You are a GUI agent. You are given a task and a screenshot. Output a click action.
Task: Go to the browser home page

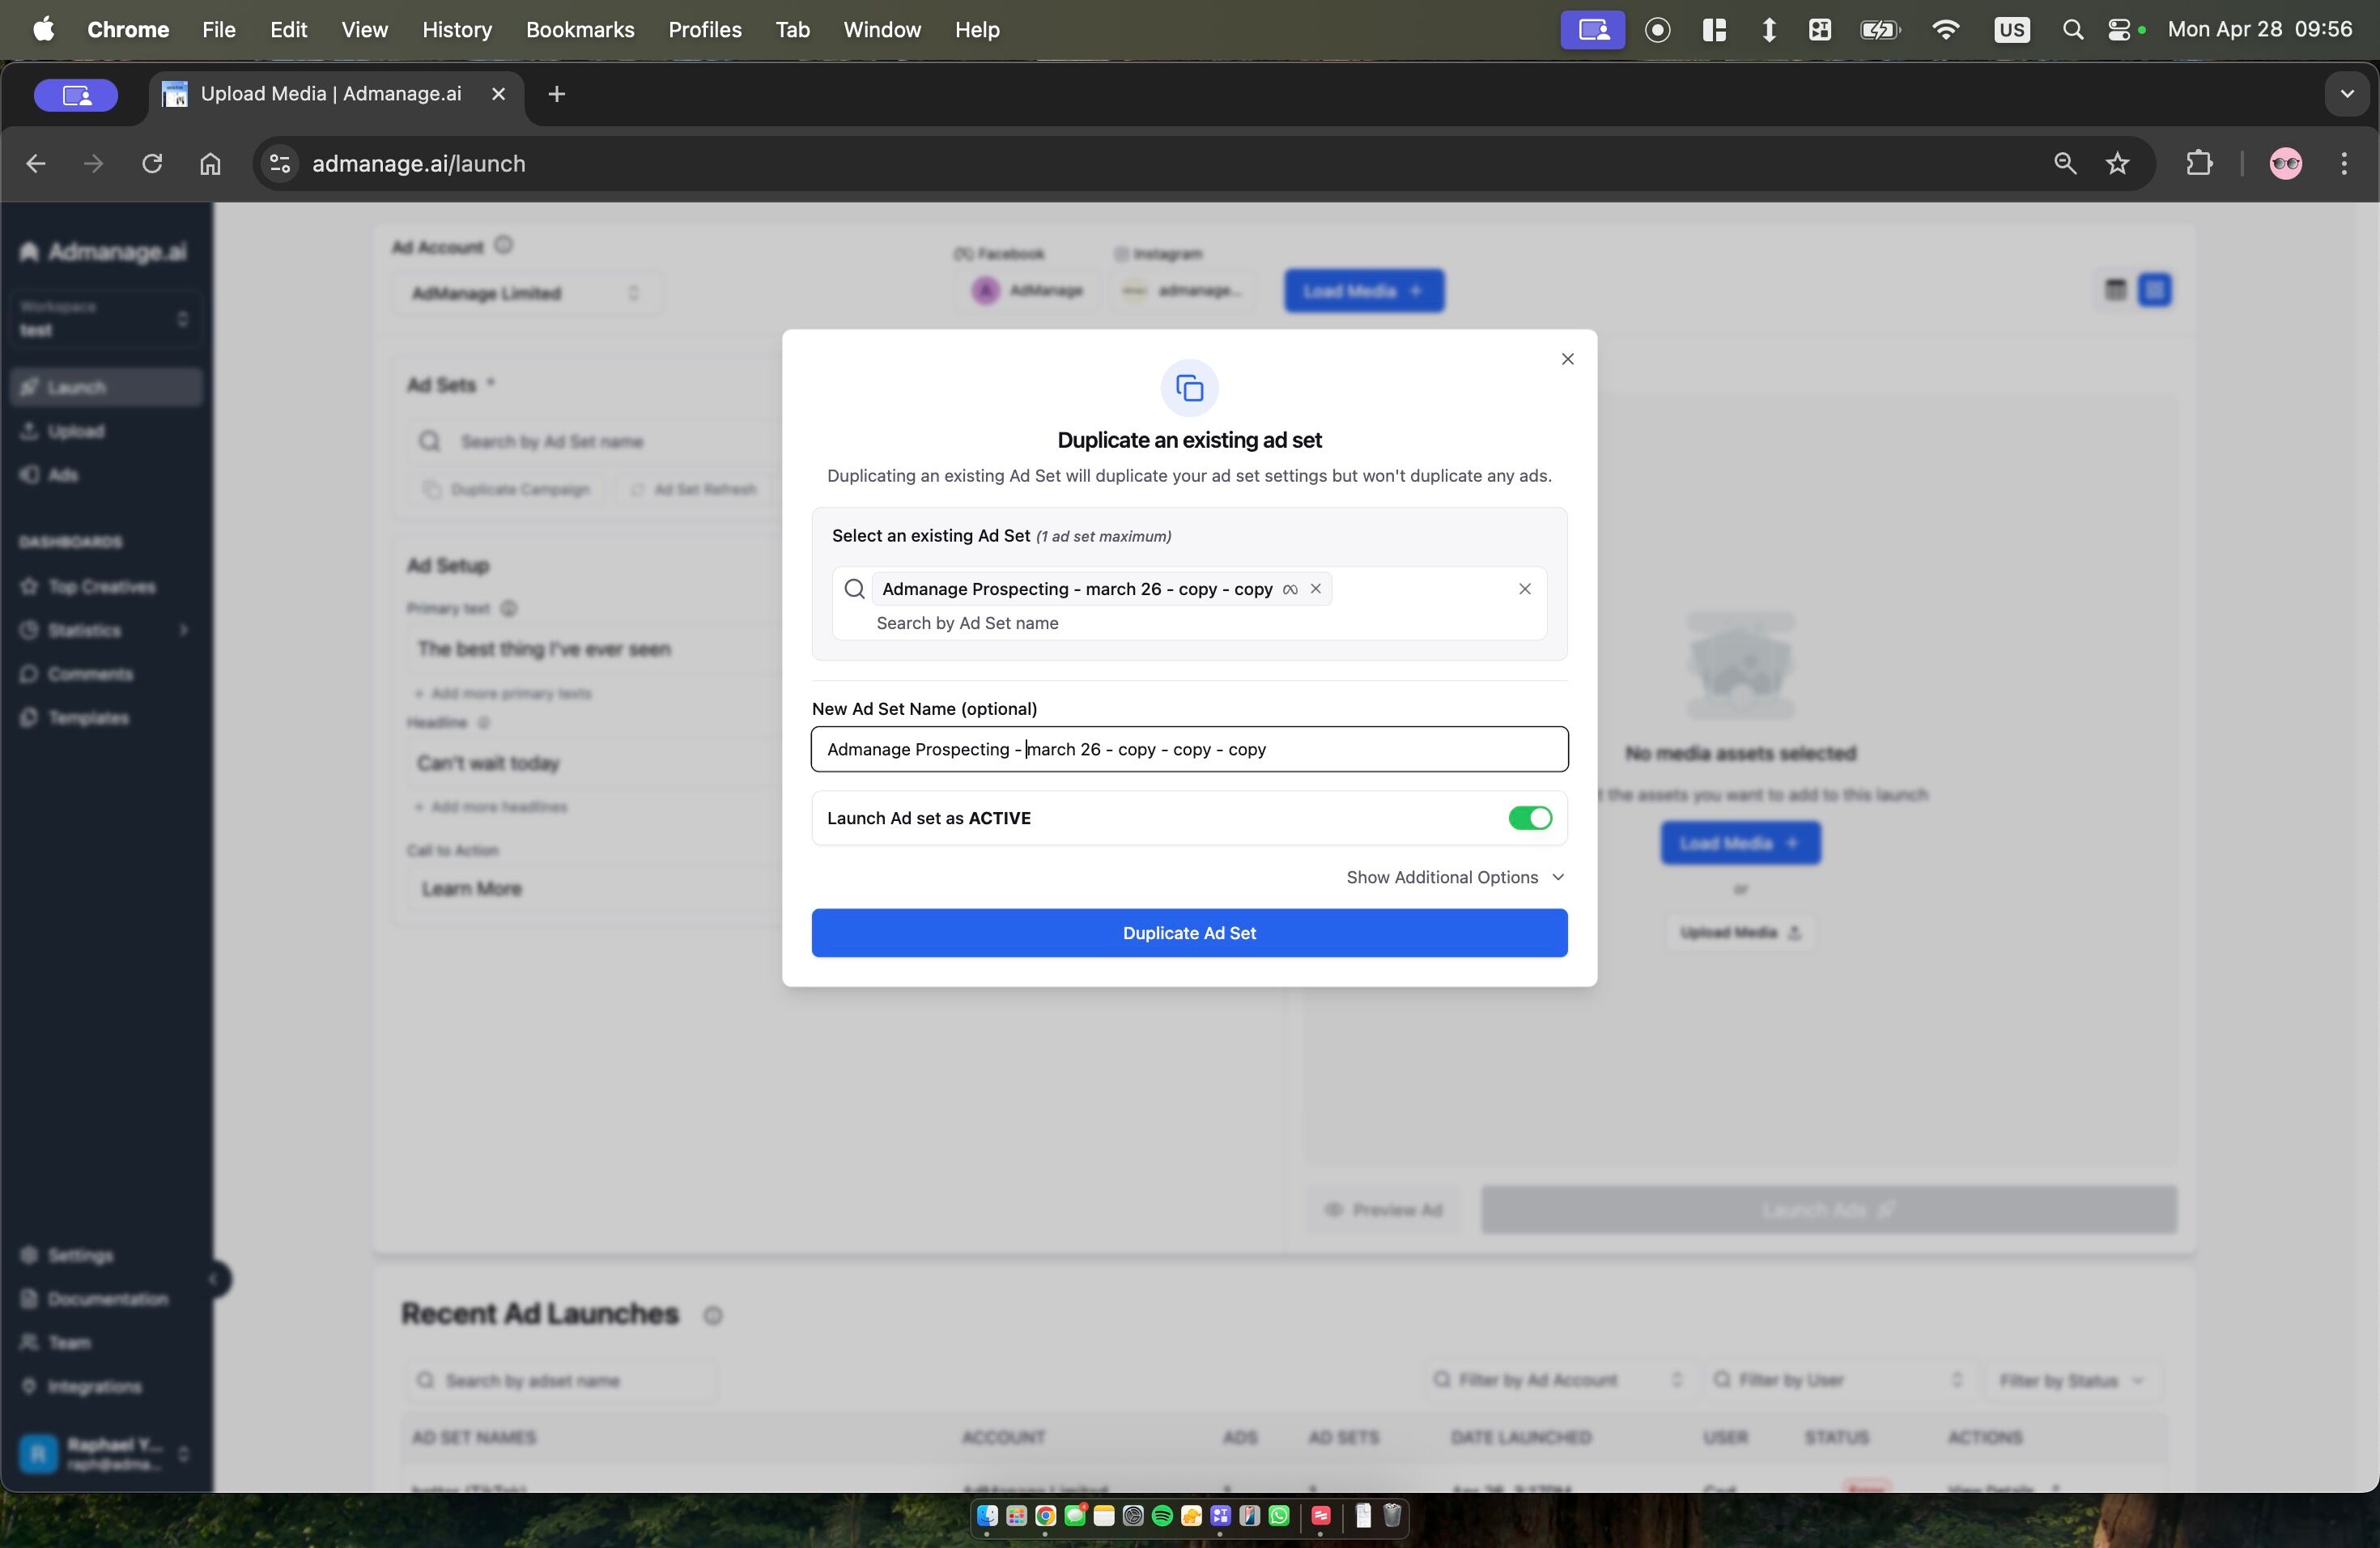pyautogui.click(x=210, y=163)
